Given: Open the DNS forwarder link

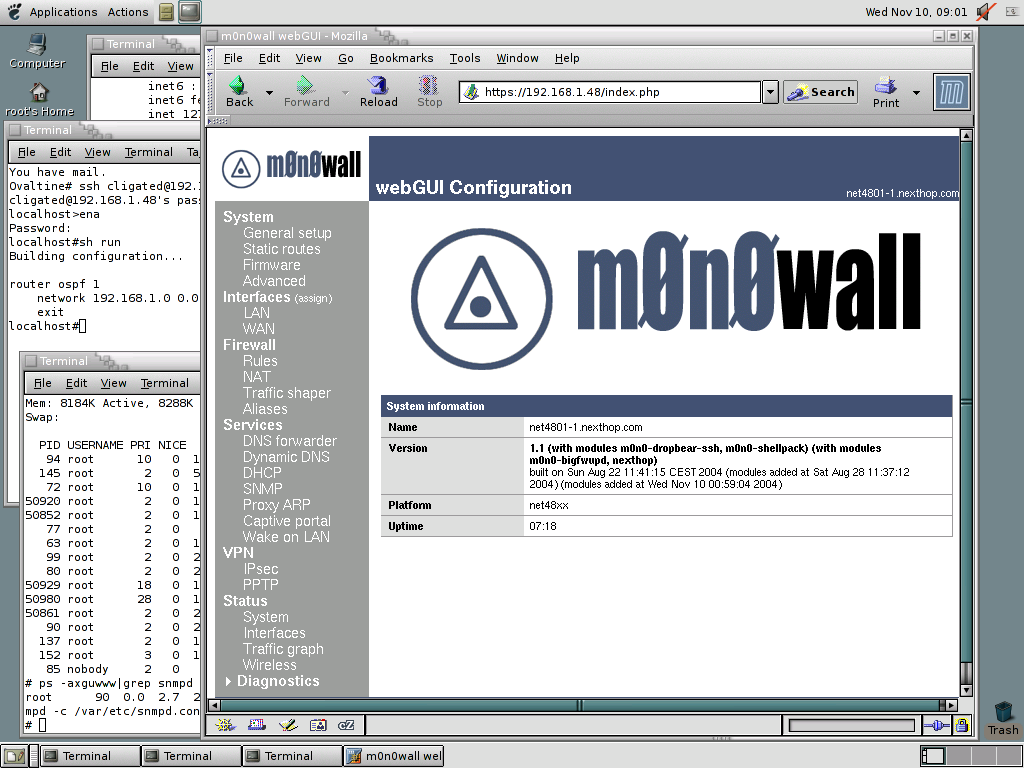Looking at the screenshot, I should coord(289,441).
